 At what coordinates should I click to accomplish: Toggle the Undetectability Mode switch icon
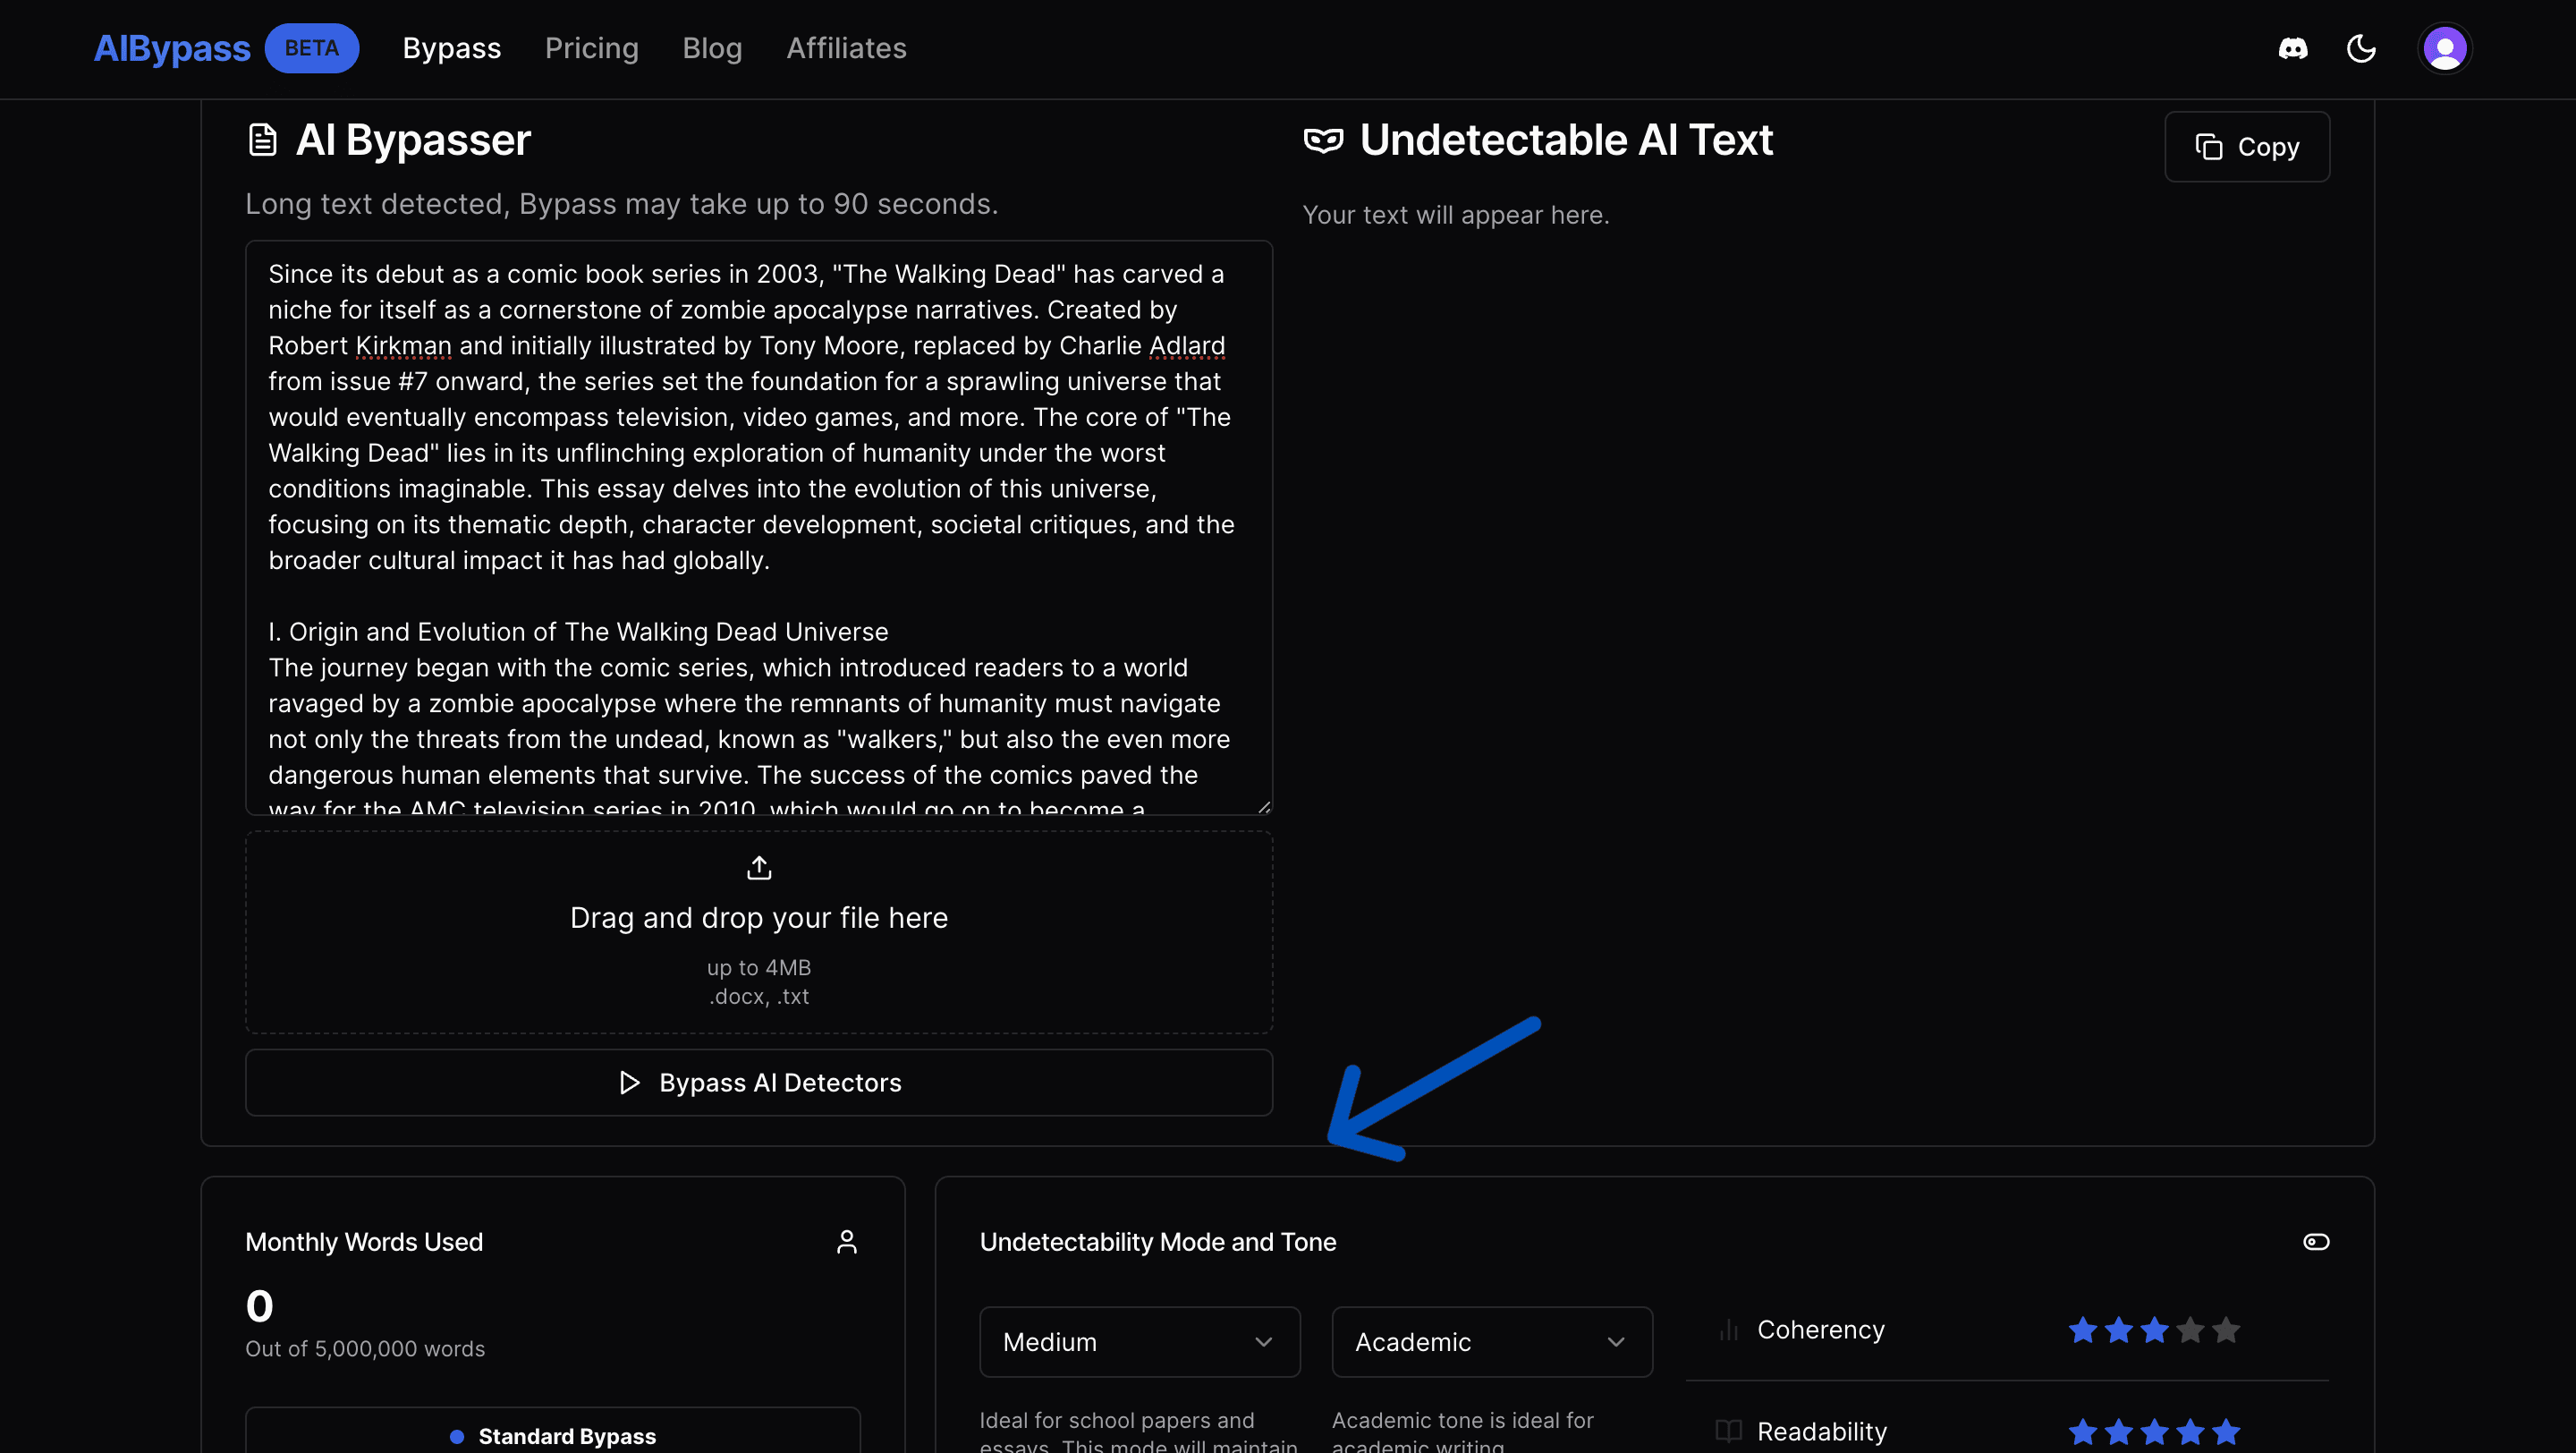tap(2315, 1242)
